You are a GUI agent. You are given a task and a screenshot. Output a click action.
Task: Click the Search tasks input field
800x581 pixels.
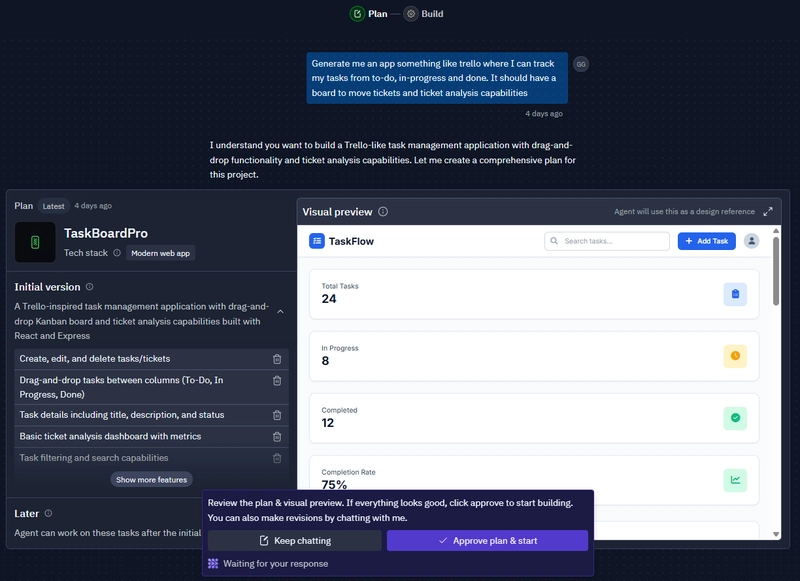click(x=607, y=241)
